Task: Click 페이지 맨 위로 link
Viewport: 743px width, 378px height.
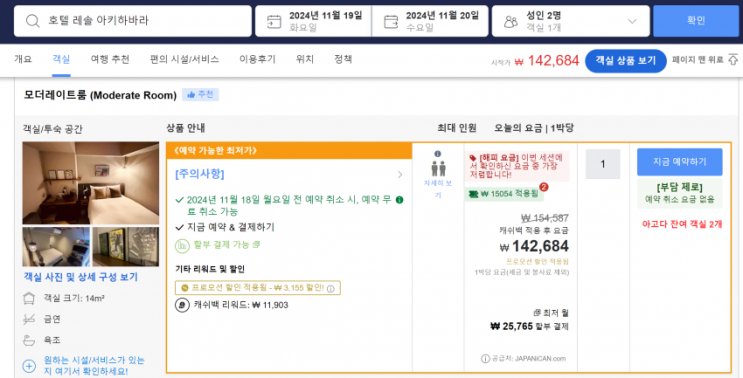Action: tap(698, 60)
